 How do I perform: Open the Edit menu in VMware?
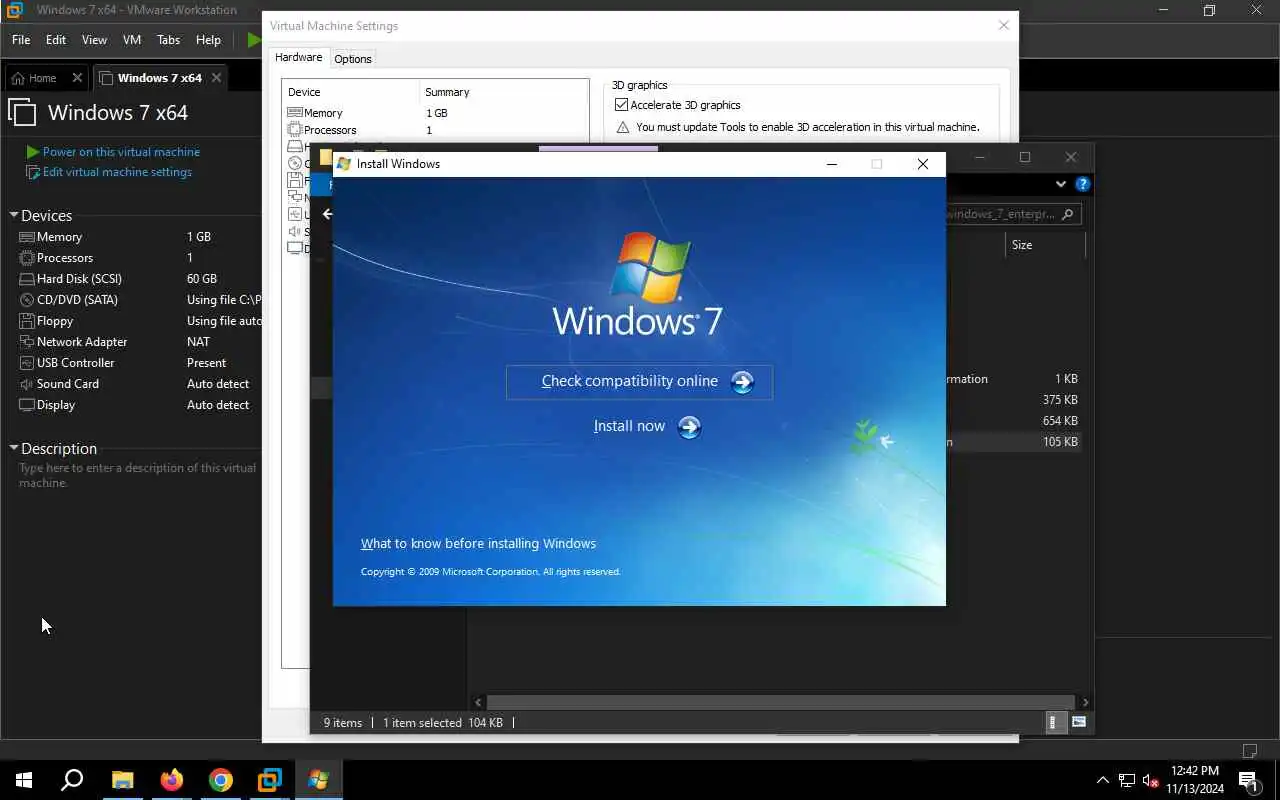coord(56,40)
